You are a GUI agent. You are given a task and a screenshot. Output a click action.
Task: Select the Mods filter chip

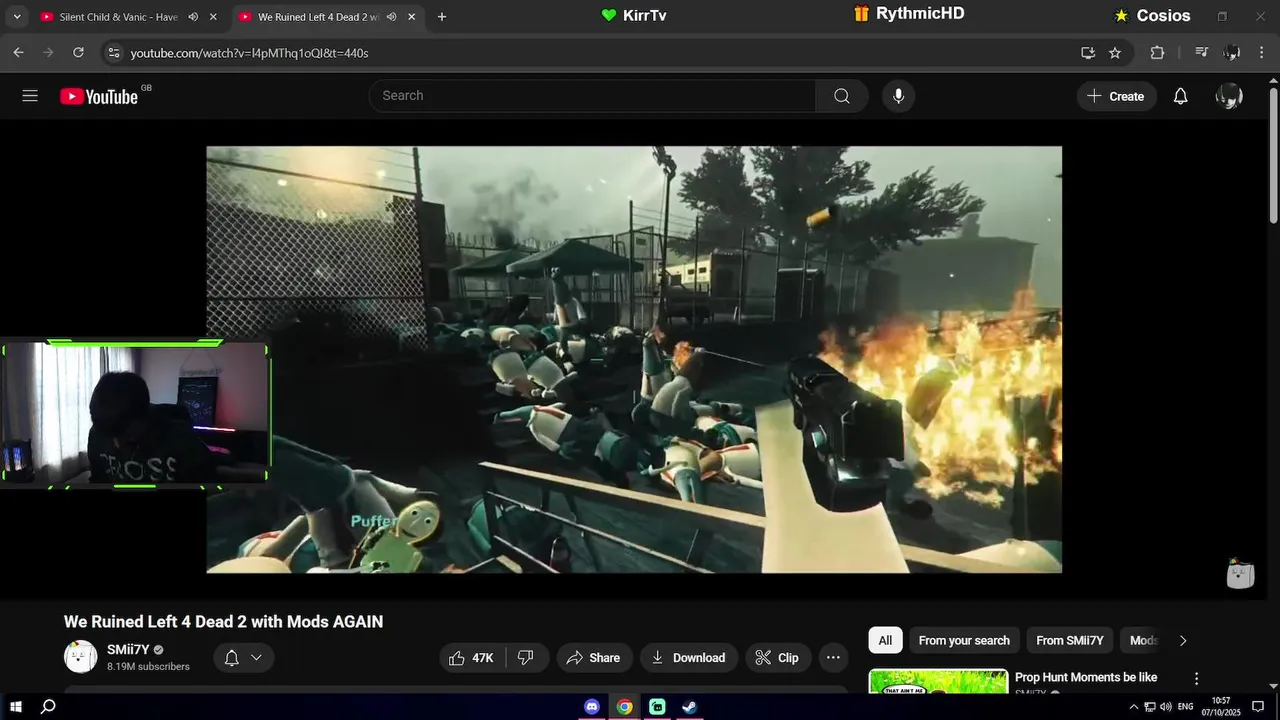tap(1143, 641)
